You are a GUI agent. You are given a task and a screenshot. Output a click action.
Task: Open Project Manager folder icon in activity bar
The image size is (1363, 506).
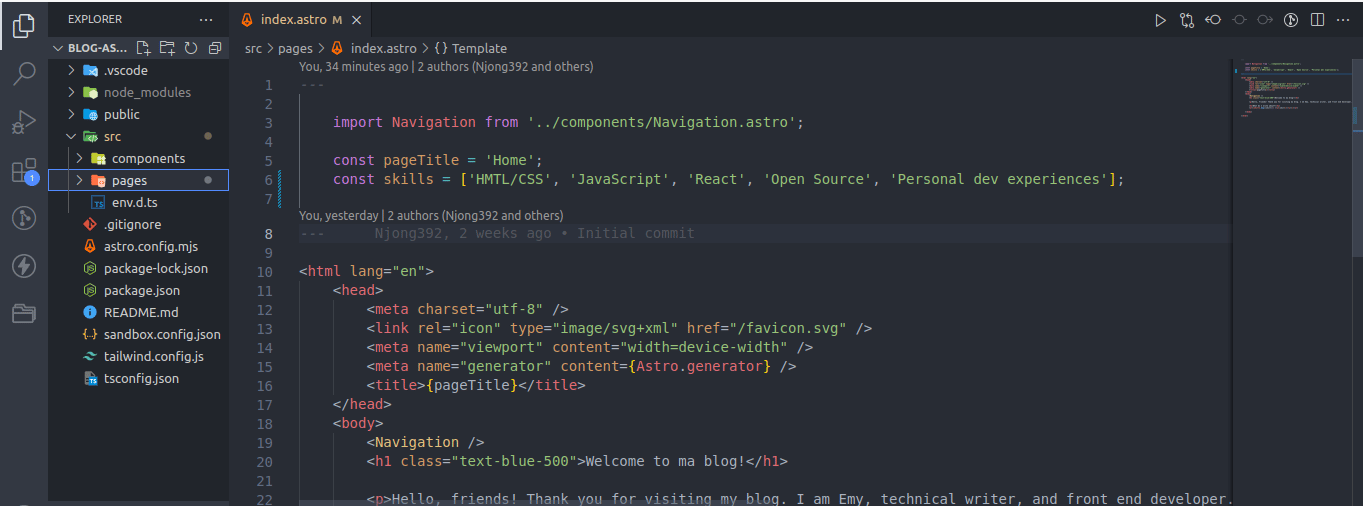(24, 314)
